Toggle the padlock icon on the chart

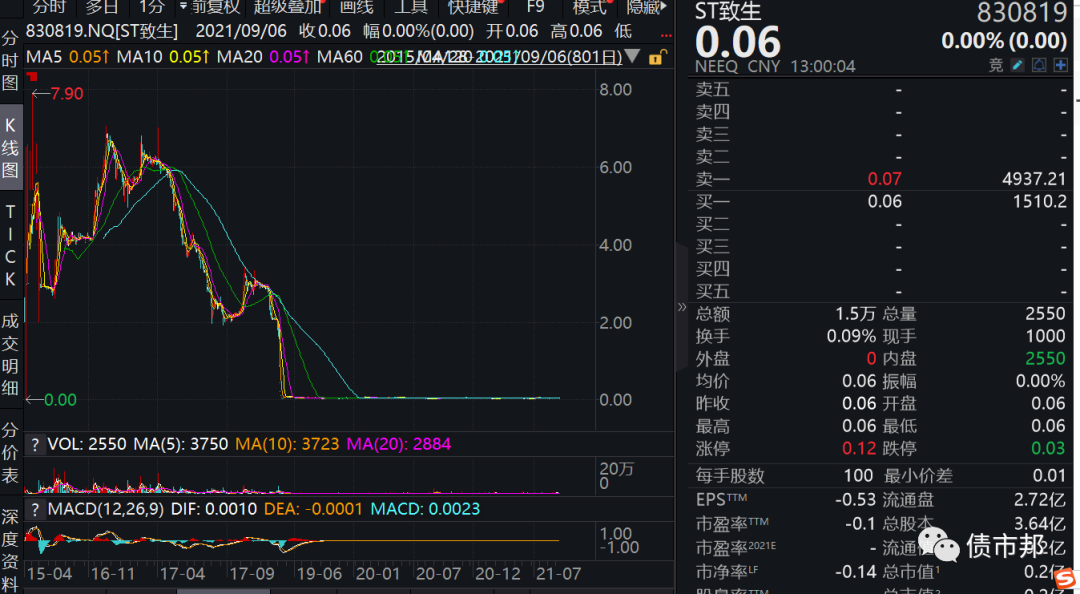[657, 58]
